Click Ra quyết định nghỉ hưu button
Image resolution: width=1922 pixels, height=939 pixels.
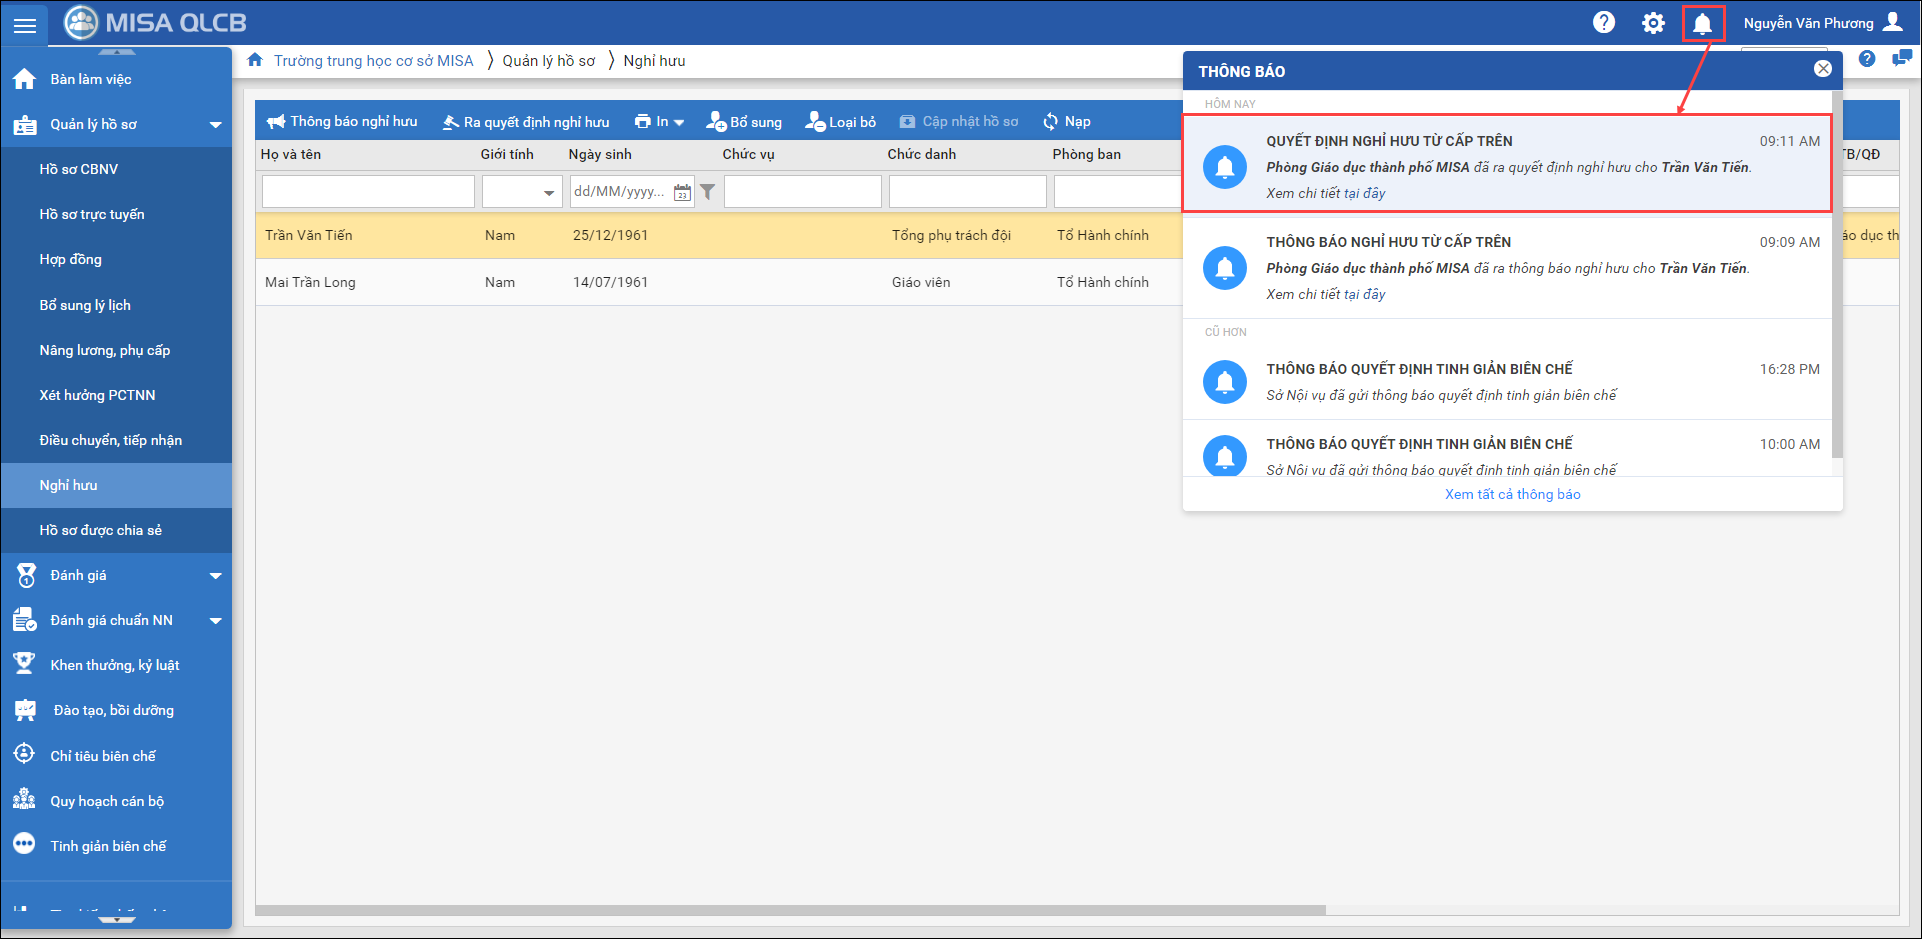click(x=526, y=122)
